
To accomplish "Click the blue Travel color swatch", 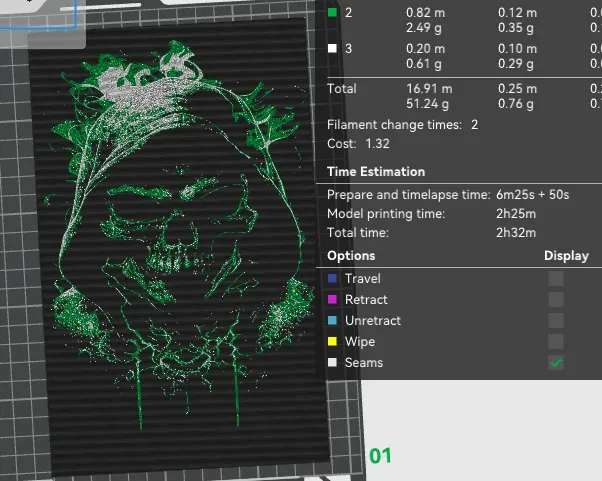I will point(332,278).
